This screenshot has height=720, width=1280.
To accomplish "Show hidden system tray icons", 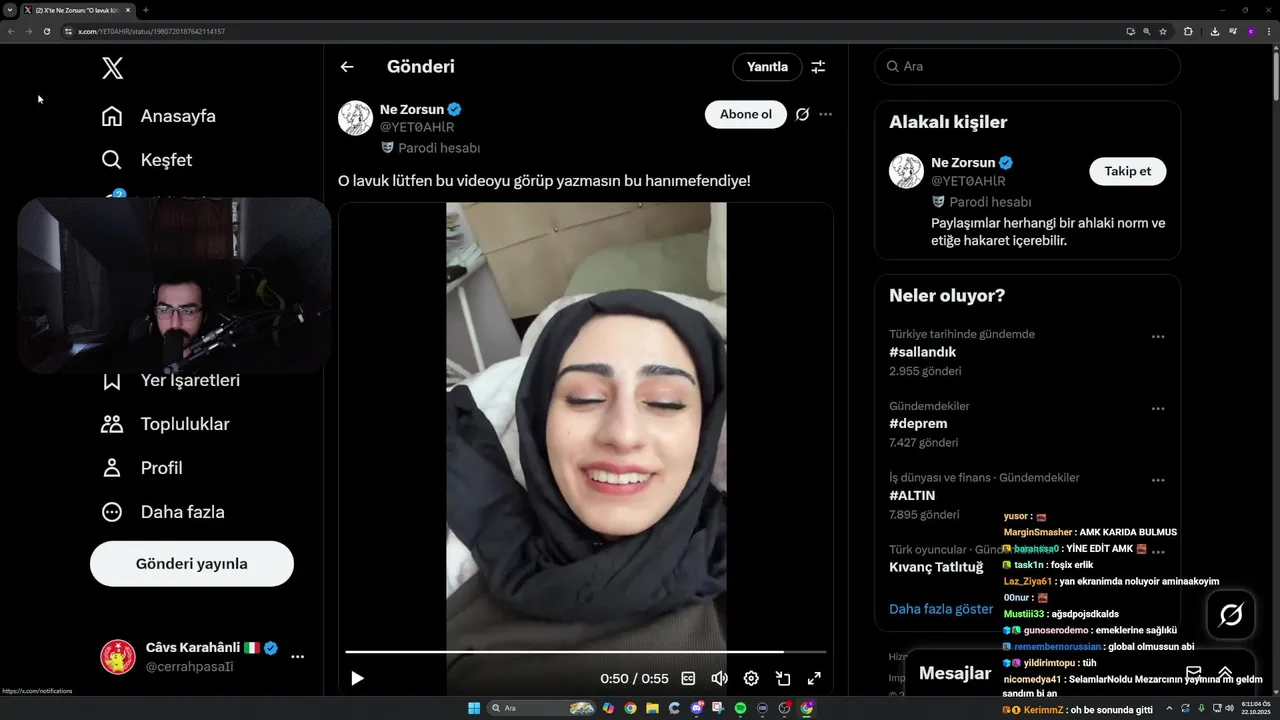I will [1169, 708].
